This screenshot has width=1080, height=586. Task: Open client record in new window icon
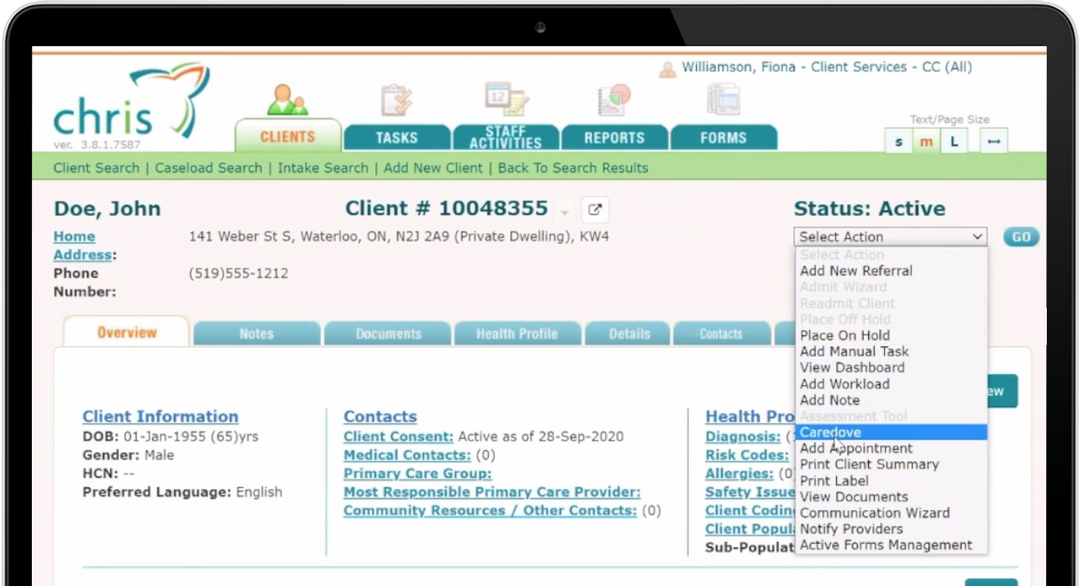pyautogui.click(x=594, y=210)
